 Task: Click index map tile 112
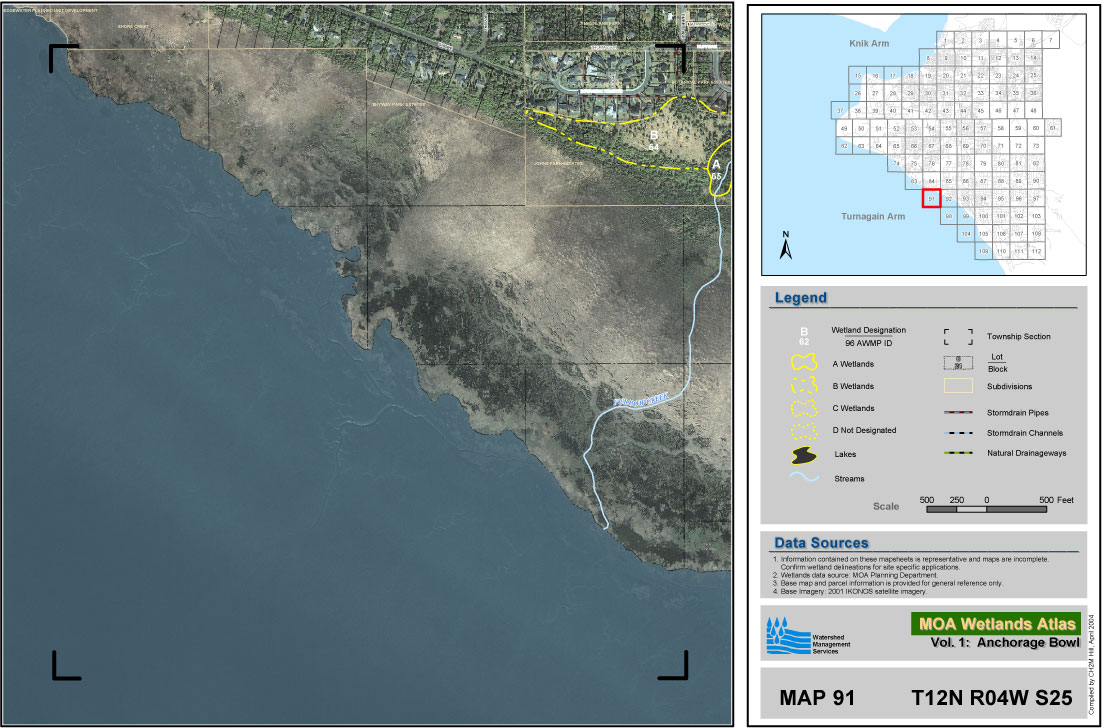(x=1036, y=251)
